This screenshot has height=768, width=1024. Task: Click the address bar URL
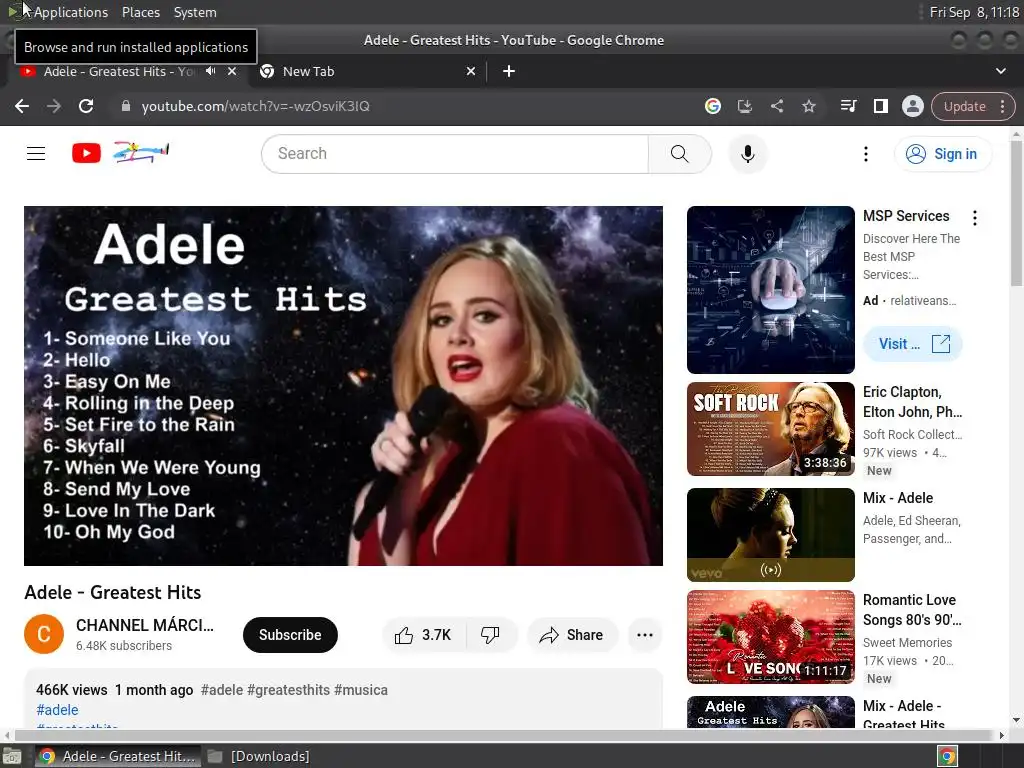click(x=255, y=106)
